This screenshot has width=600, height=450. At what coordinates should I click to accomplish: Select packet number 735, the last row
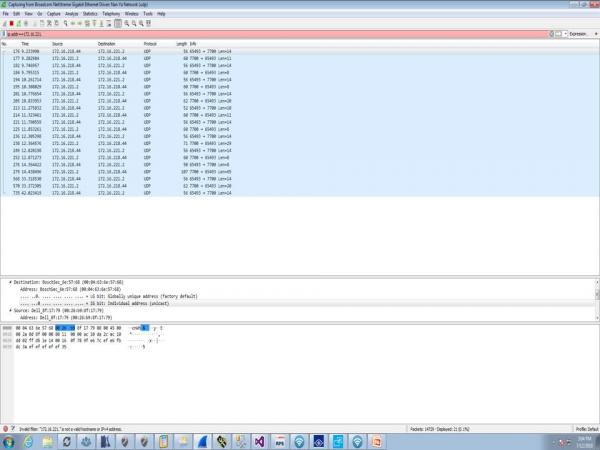pos(300,193)
